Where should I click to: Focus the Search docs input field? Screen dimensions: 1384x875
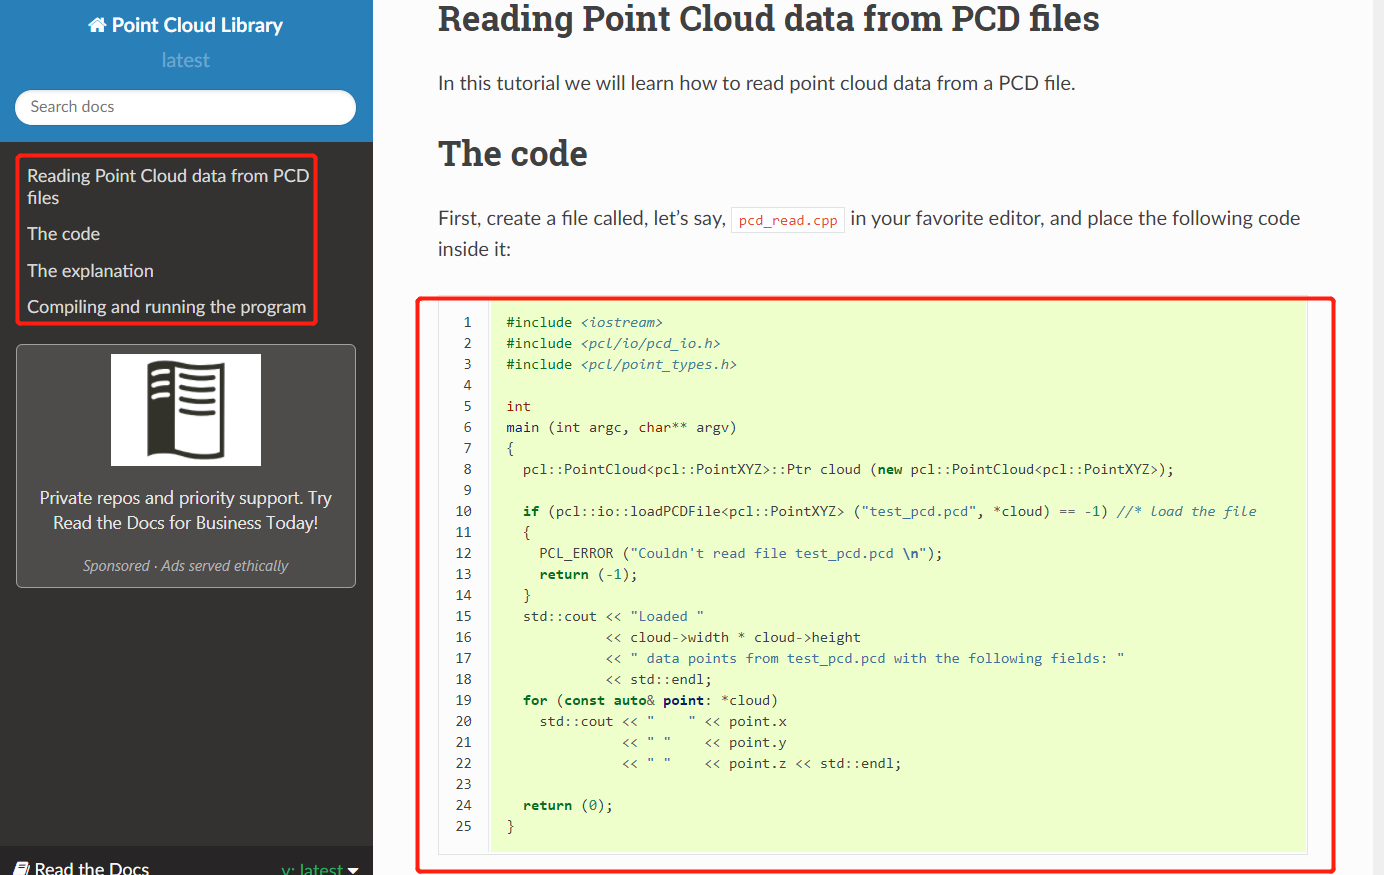(x=185, y=107)
